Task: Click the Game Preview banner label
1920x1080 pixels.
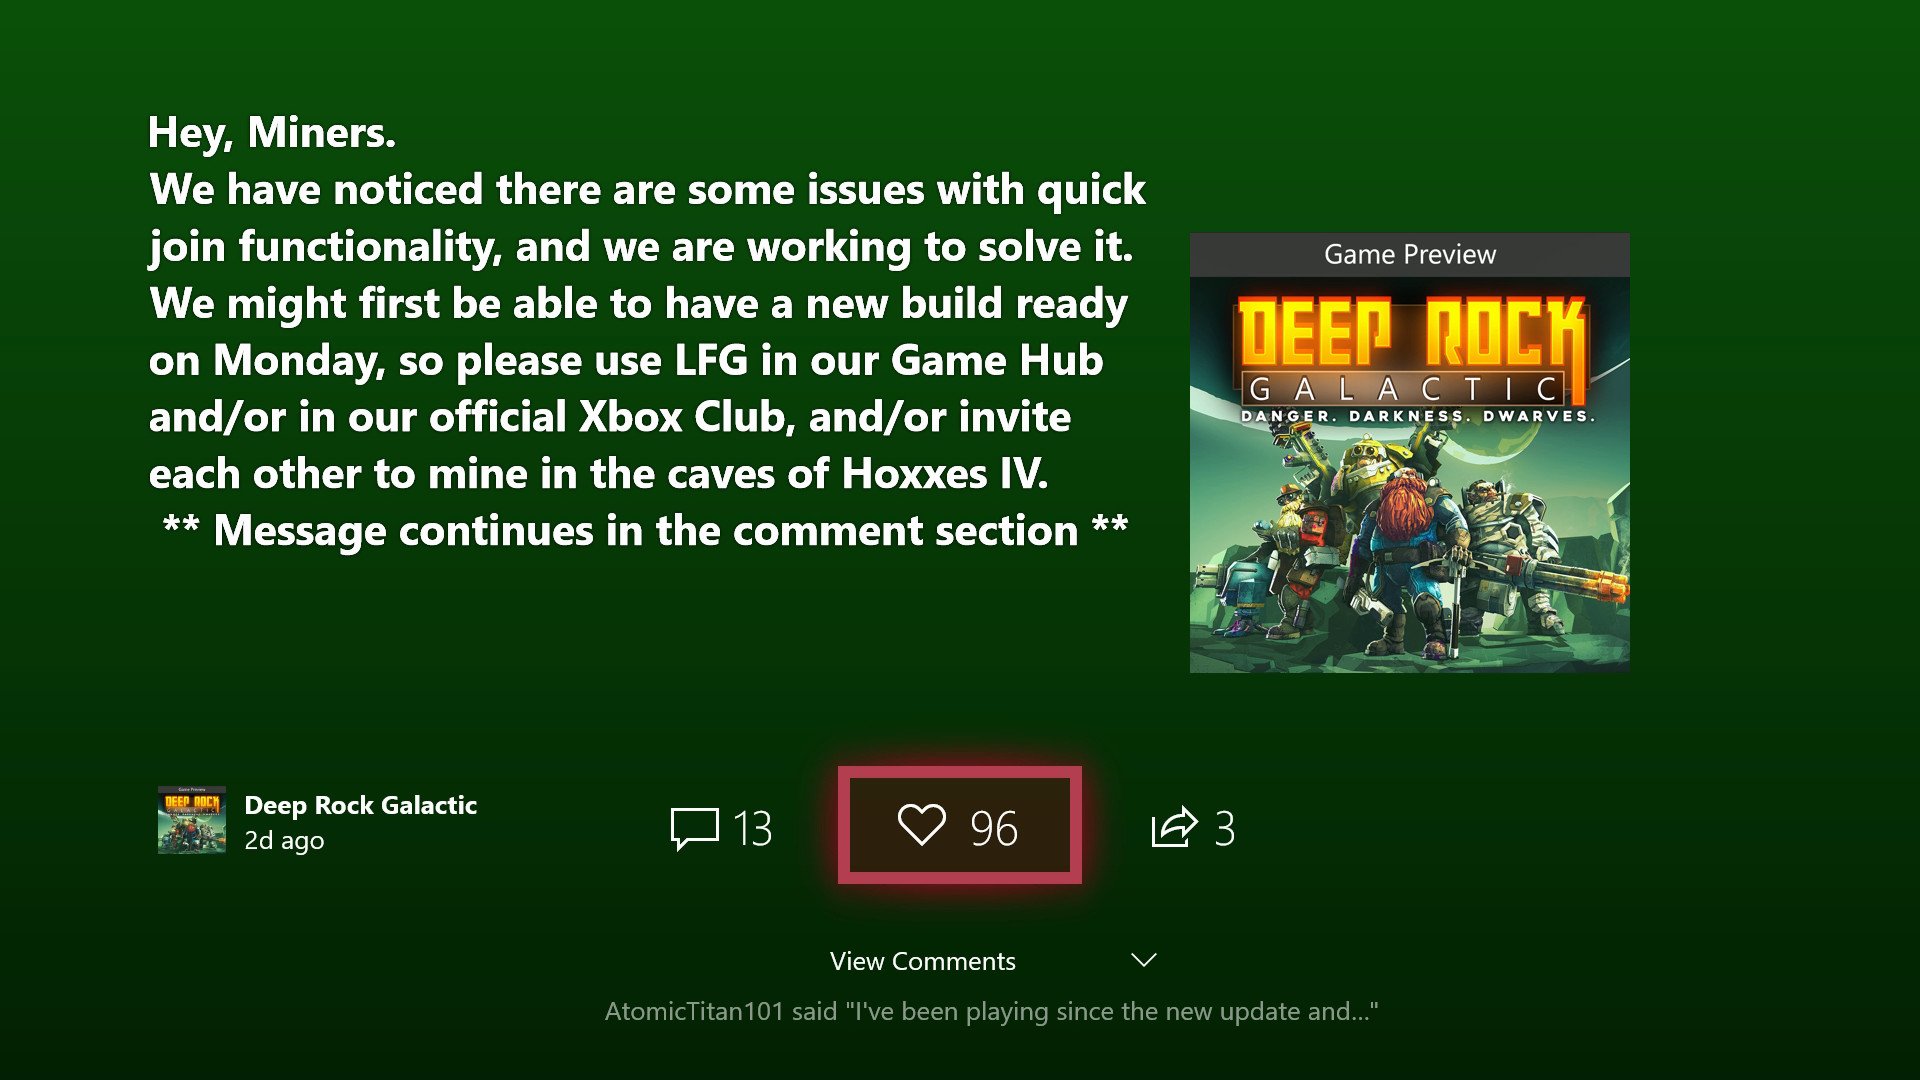Action: (1410, 254)
